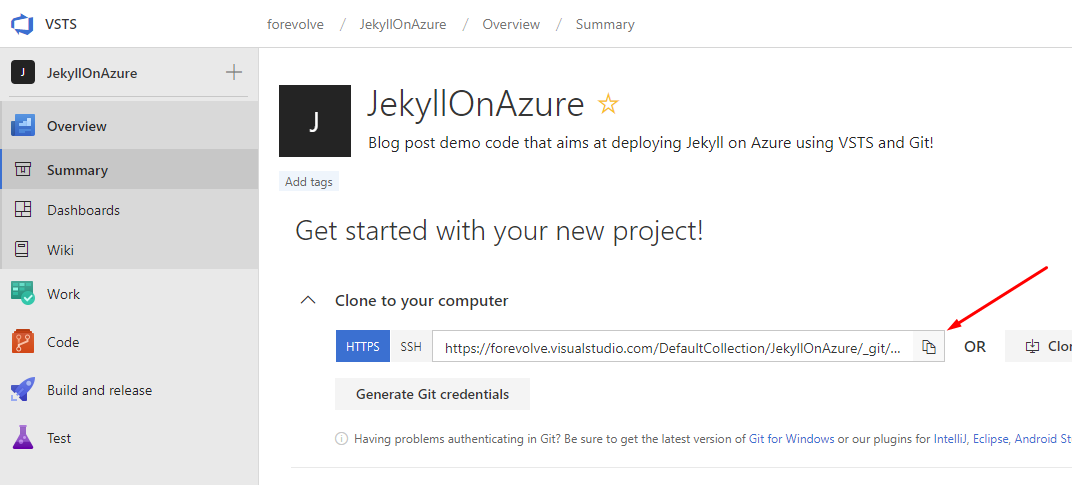The height and width of the screenshot is (485, 1072).
Task: Open Build and release sidebar label
Action: click(x=100, y=390)
